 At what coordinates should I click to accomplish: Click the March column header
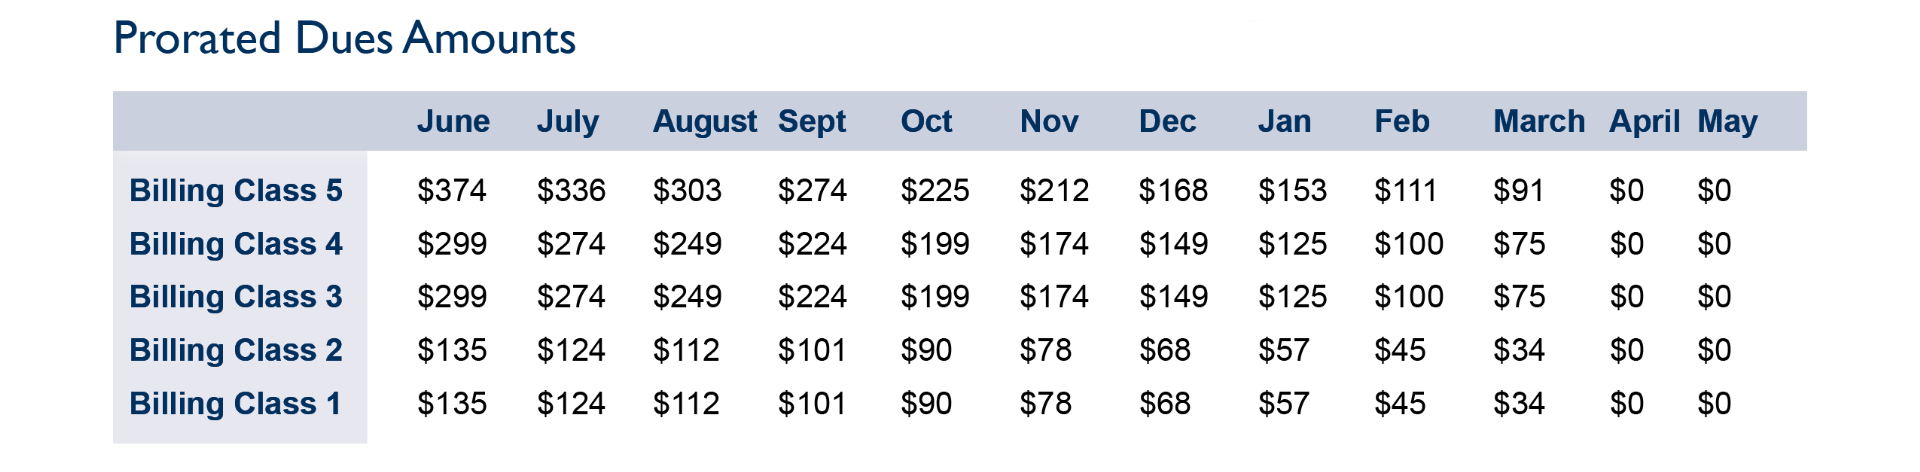[x=1539, y=121]
